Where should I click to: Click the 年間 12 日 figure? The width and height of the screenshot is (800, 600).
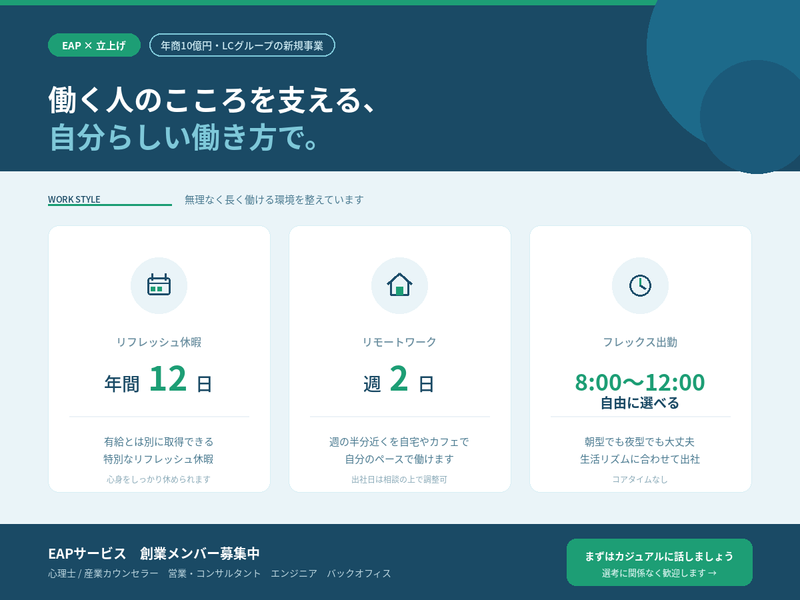point(159,380)
